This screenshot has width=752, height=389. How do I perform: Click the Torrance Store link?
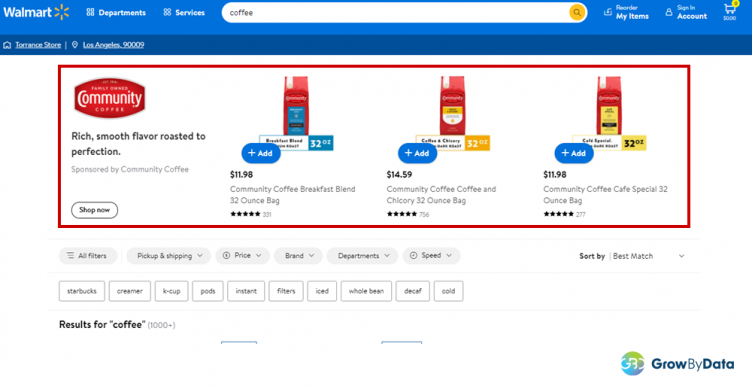pyautogui.click(x=38, y=45)
